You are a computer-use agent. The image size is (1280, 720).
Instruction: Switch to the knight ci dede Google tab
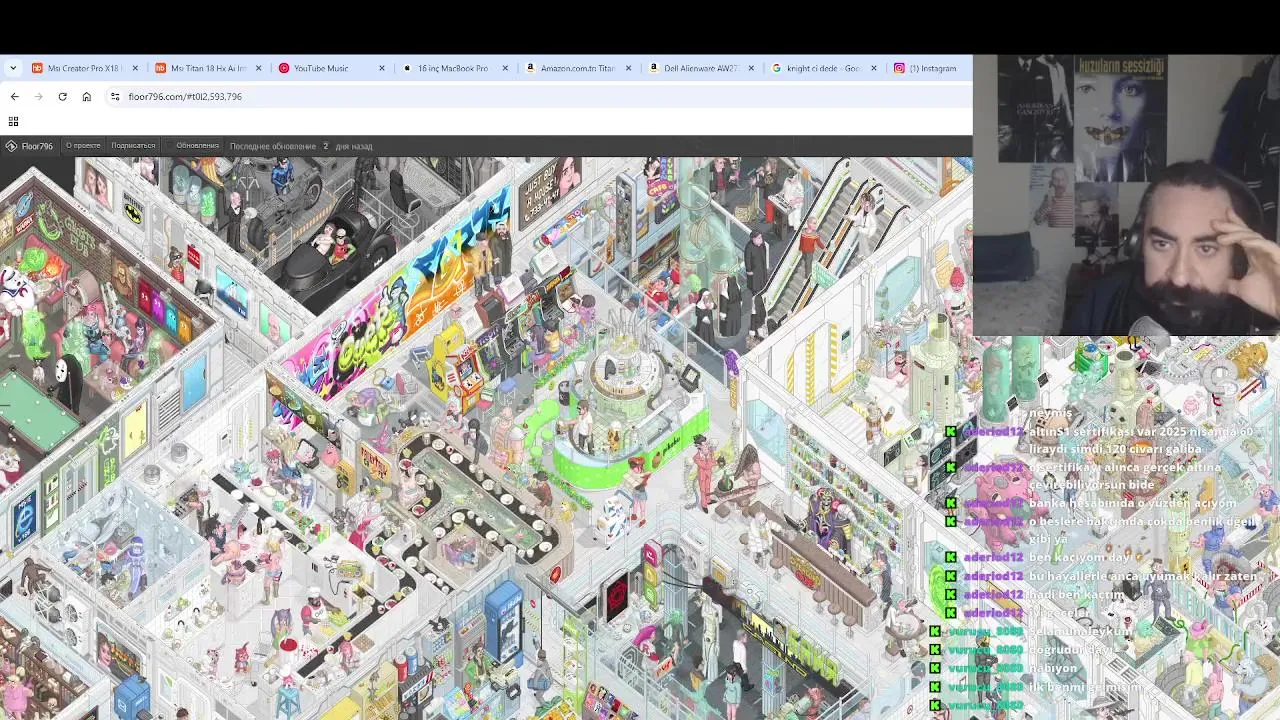pos(824,68)
